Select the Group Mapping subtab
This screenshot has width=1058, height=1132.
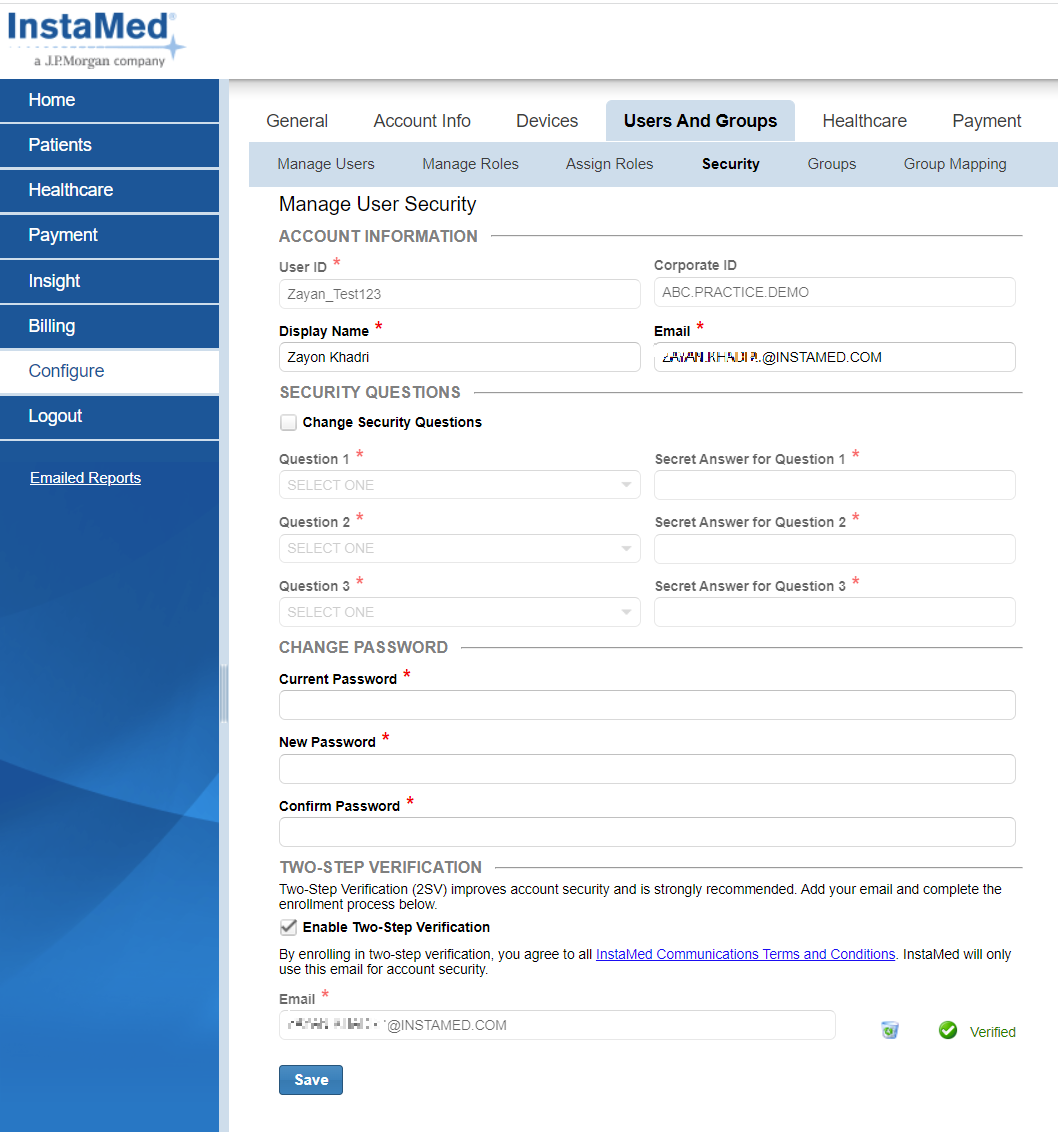pos(954,163)
